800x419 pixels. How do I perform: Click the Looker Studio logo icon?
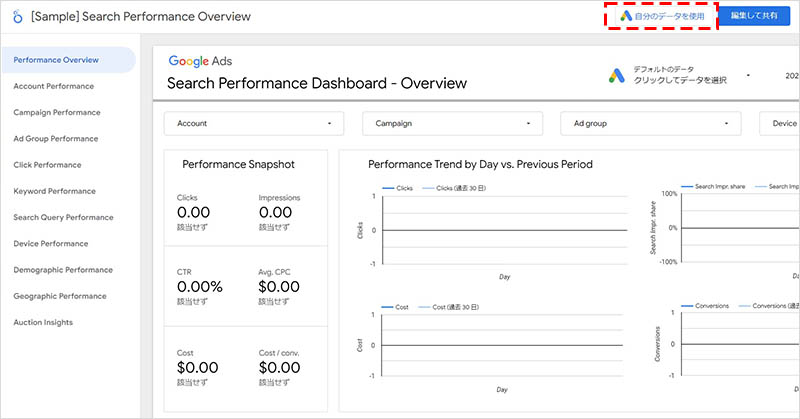click(17, 17)
